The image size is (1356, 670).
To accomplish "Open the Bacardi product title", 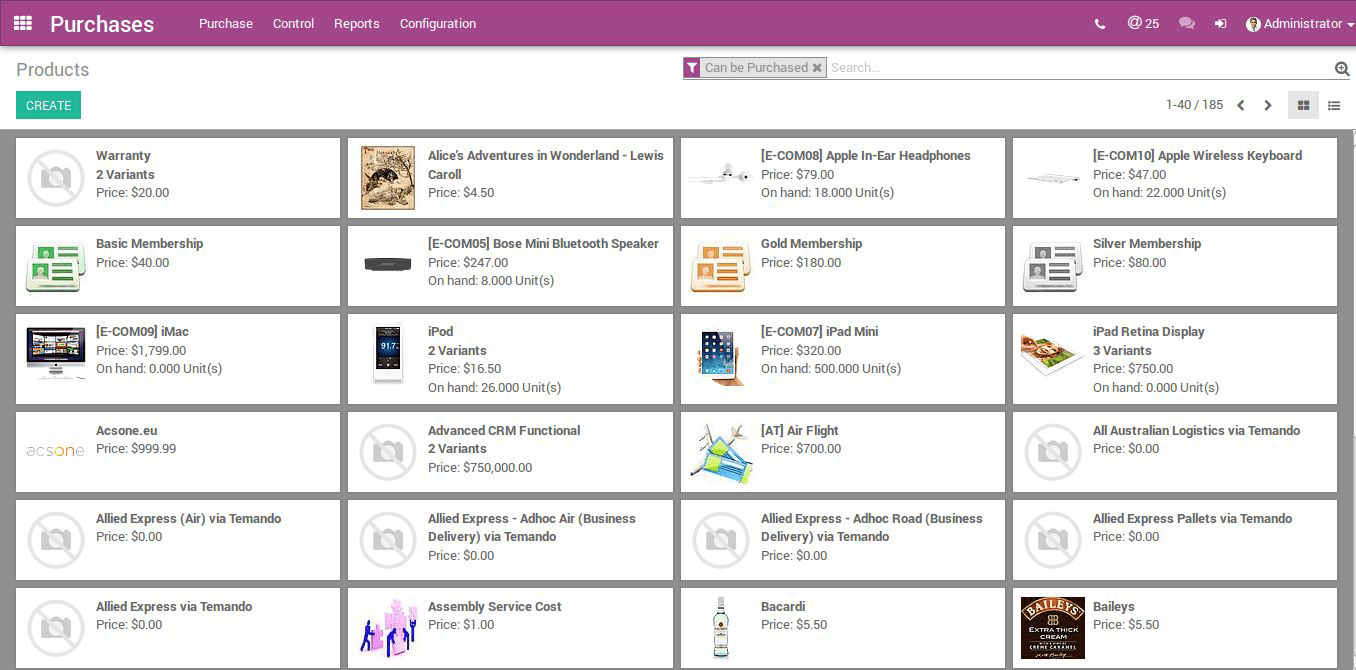I will [783, 607].
